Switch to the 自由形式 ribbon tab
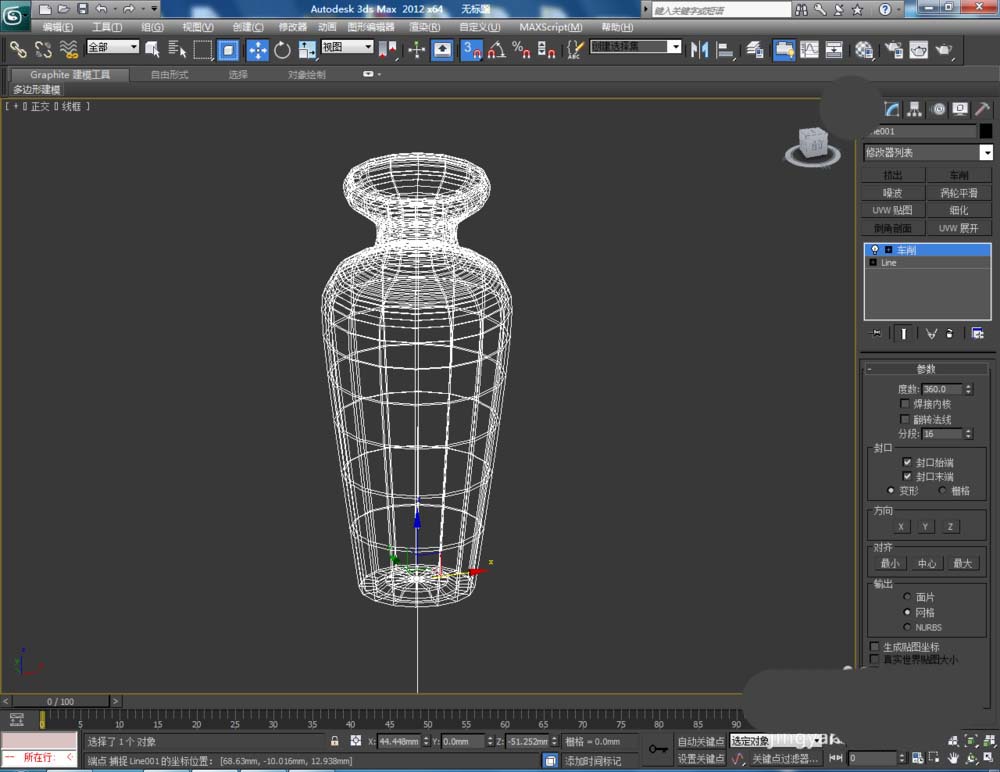Screen dimensions: 1000x772 pos(169,74)
